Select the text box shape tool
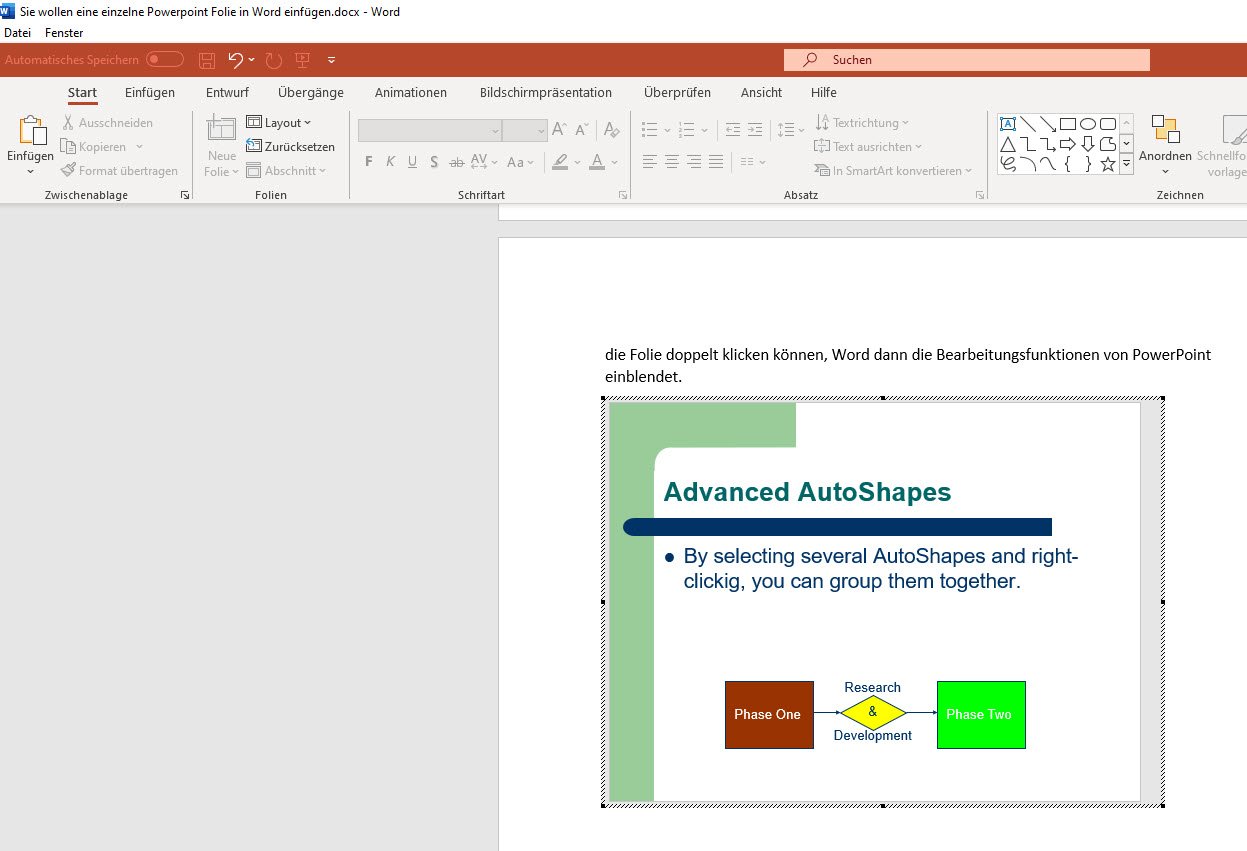Viewport: 1247px width, 851px height. pos(1008,124)
